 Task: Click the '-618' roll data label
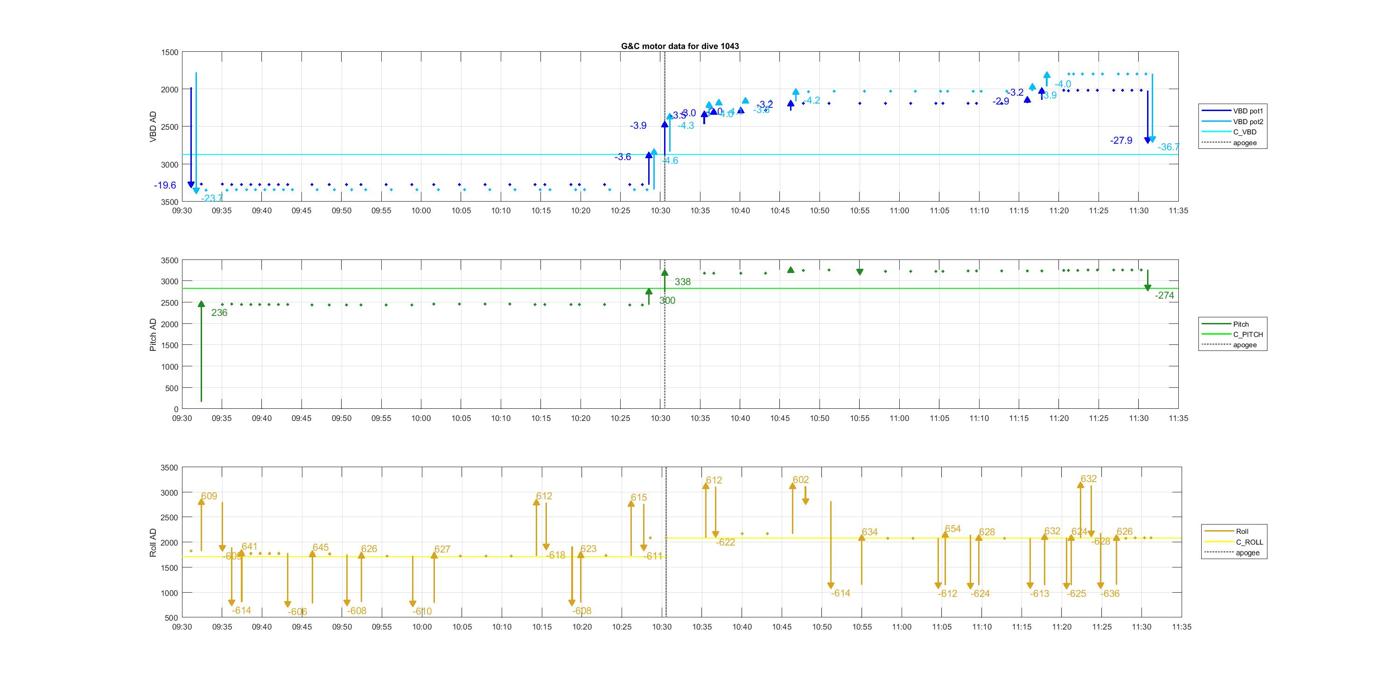(x=556, y=555)
